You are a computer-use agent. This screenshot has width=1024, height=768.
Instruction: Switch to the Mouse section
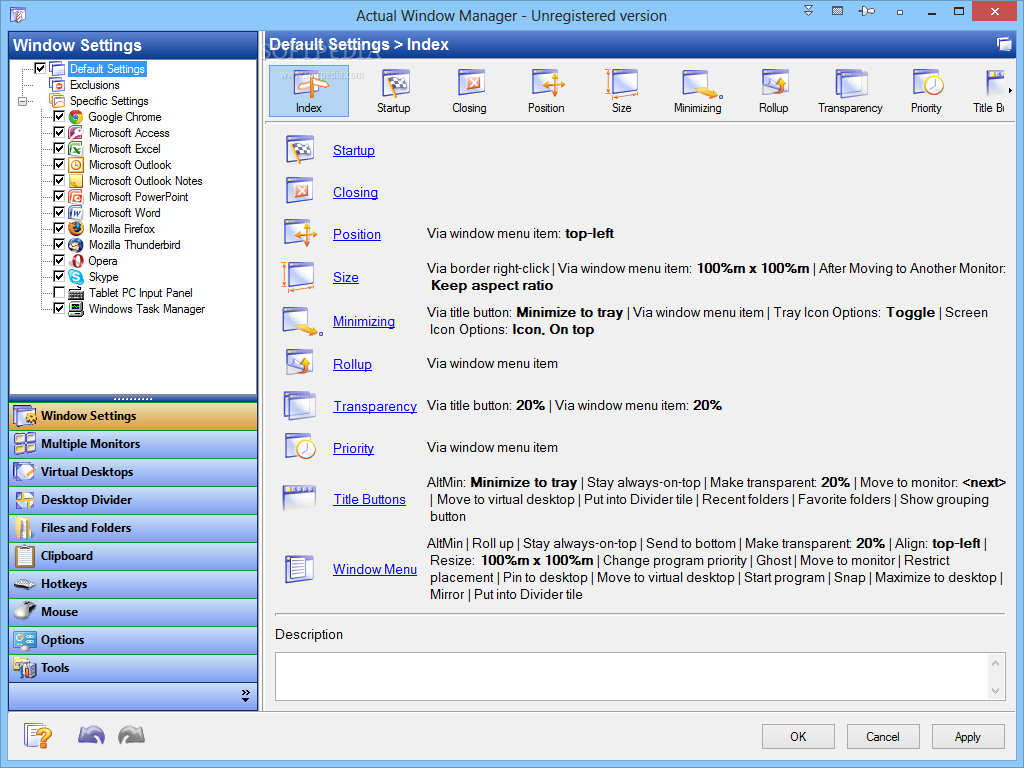point(133,613)
